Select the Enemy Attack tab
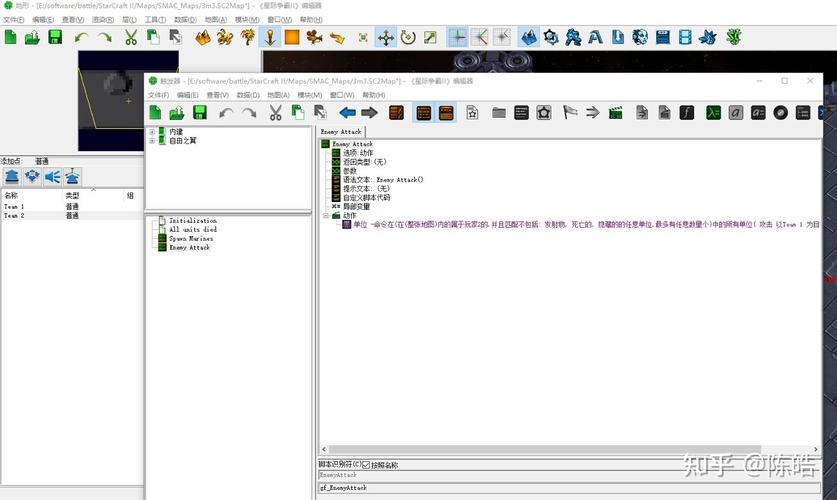Image resolution: width=837 pixels, height=500 pixels. (x=341, y=132)
